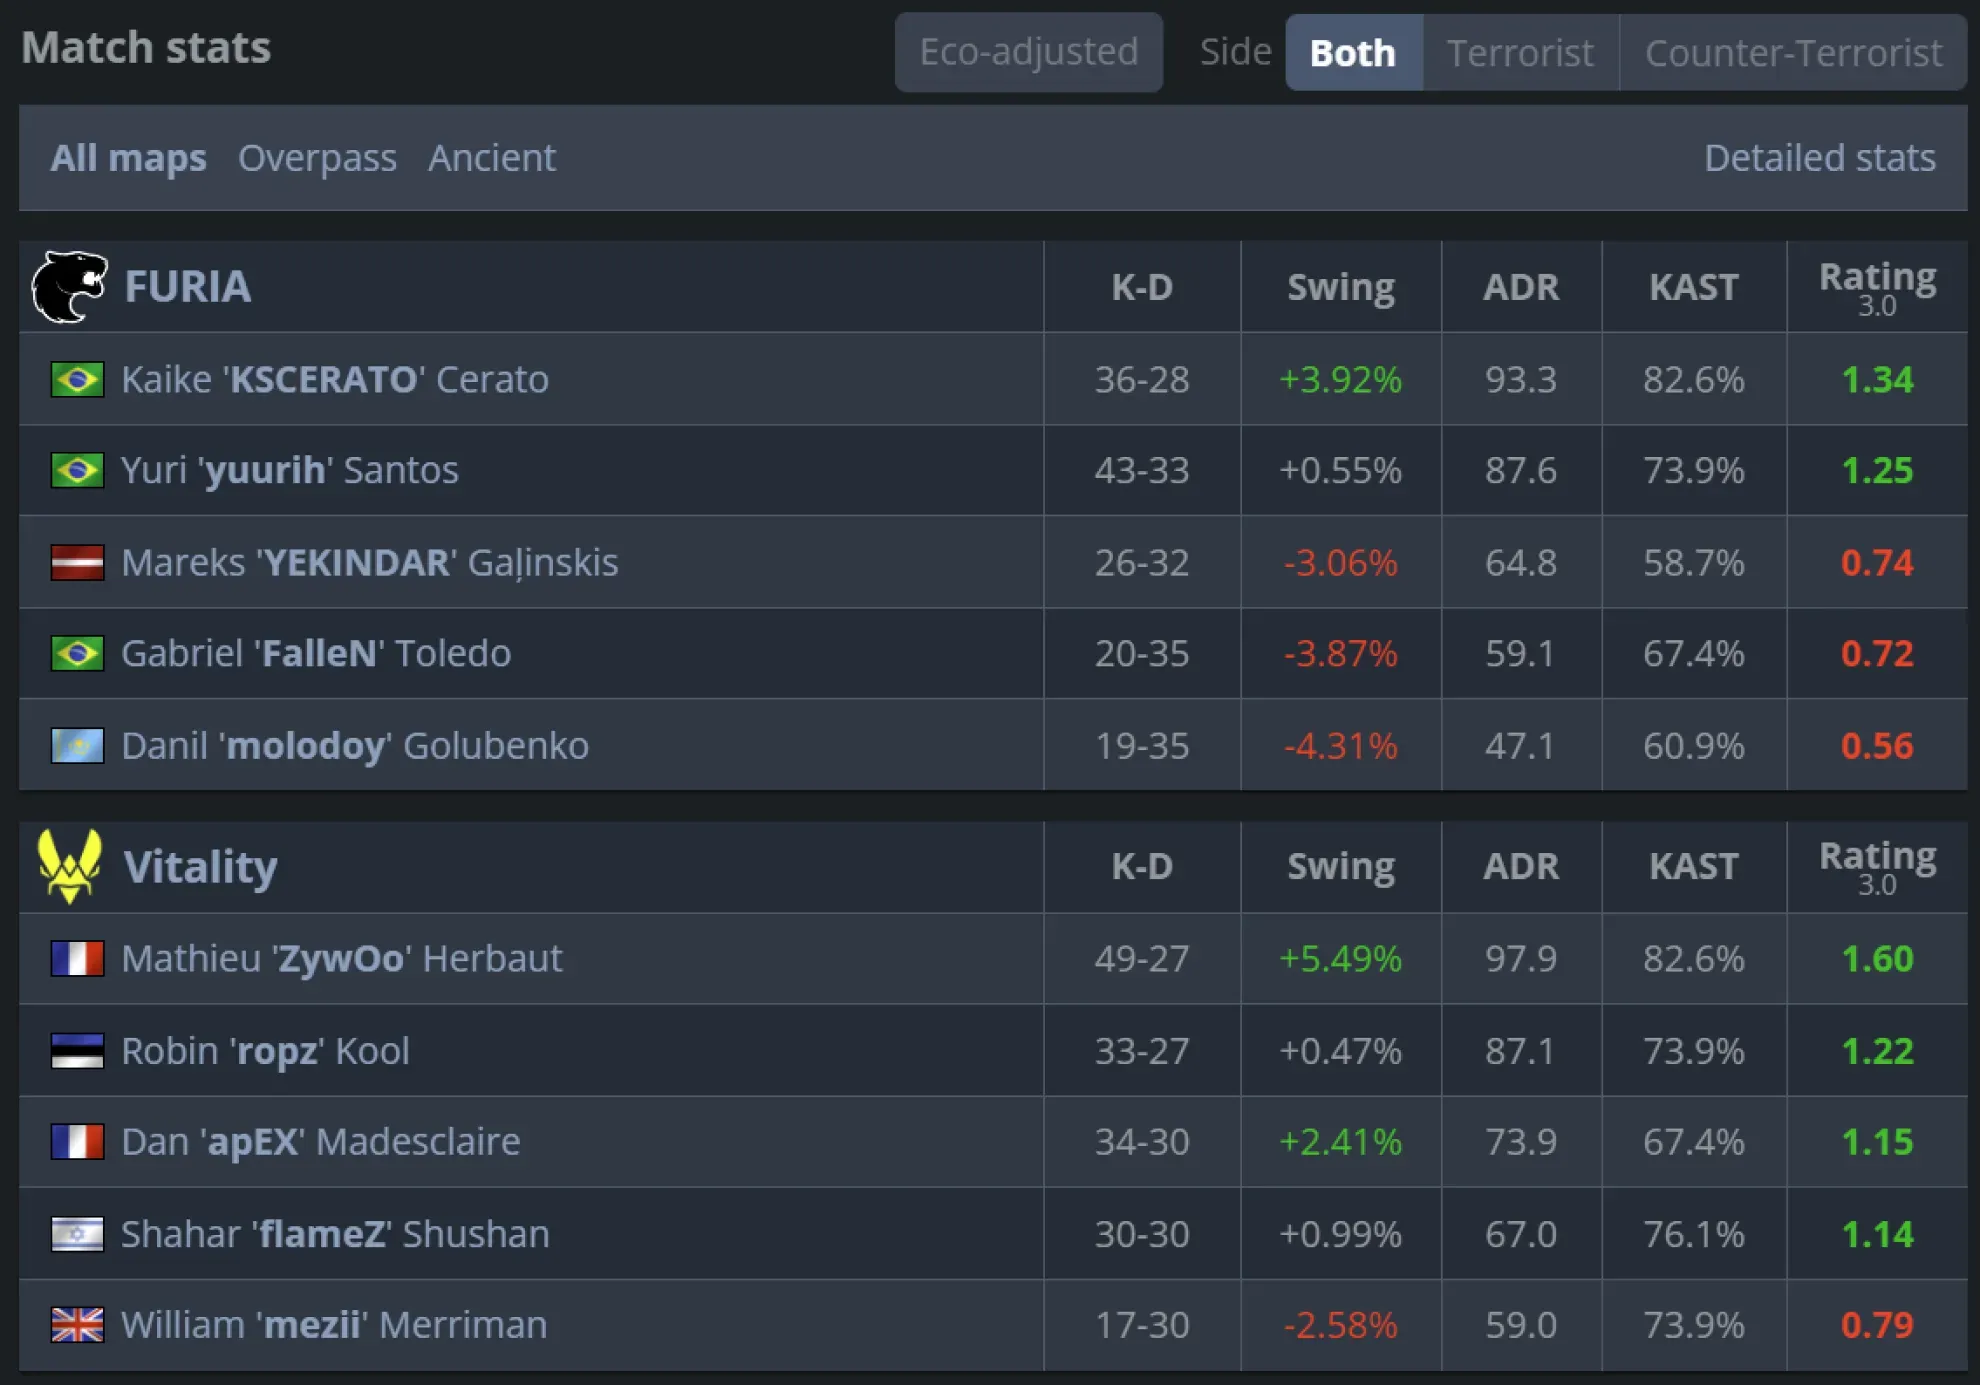Screen dimensions: 1980x1385
Task: Select the All maps tab
Action: 128,158
